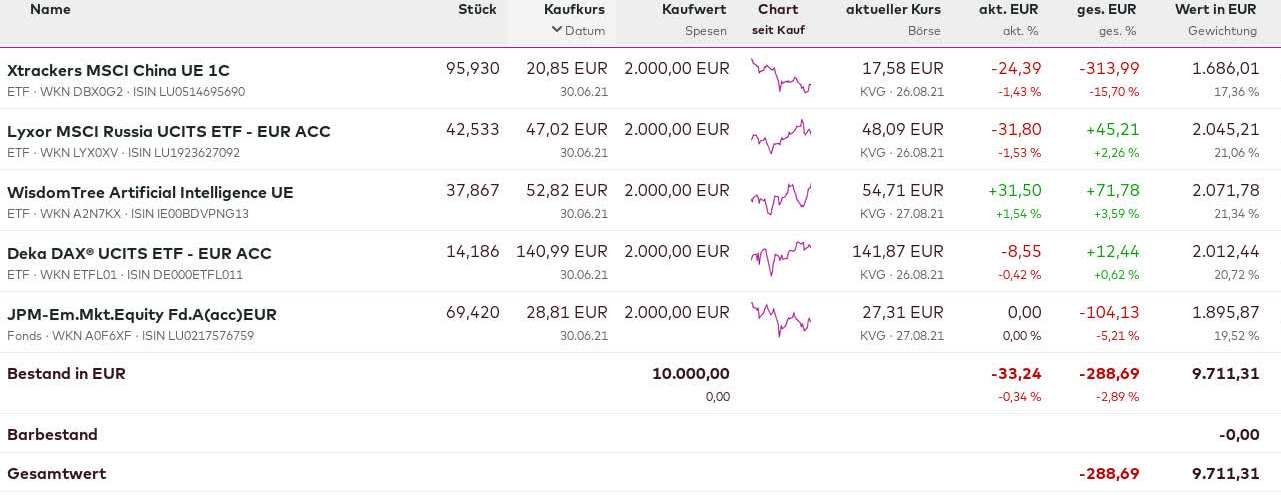
Task: Open Xtrackers MSCI China UE 1C details
Action: pyautogui.click(x=118, y=70)
